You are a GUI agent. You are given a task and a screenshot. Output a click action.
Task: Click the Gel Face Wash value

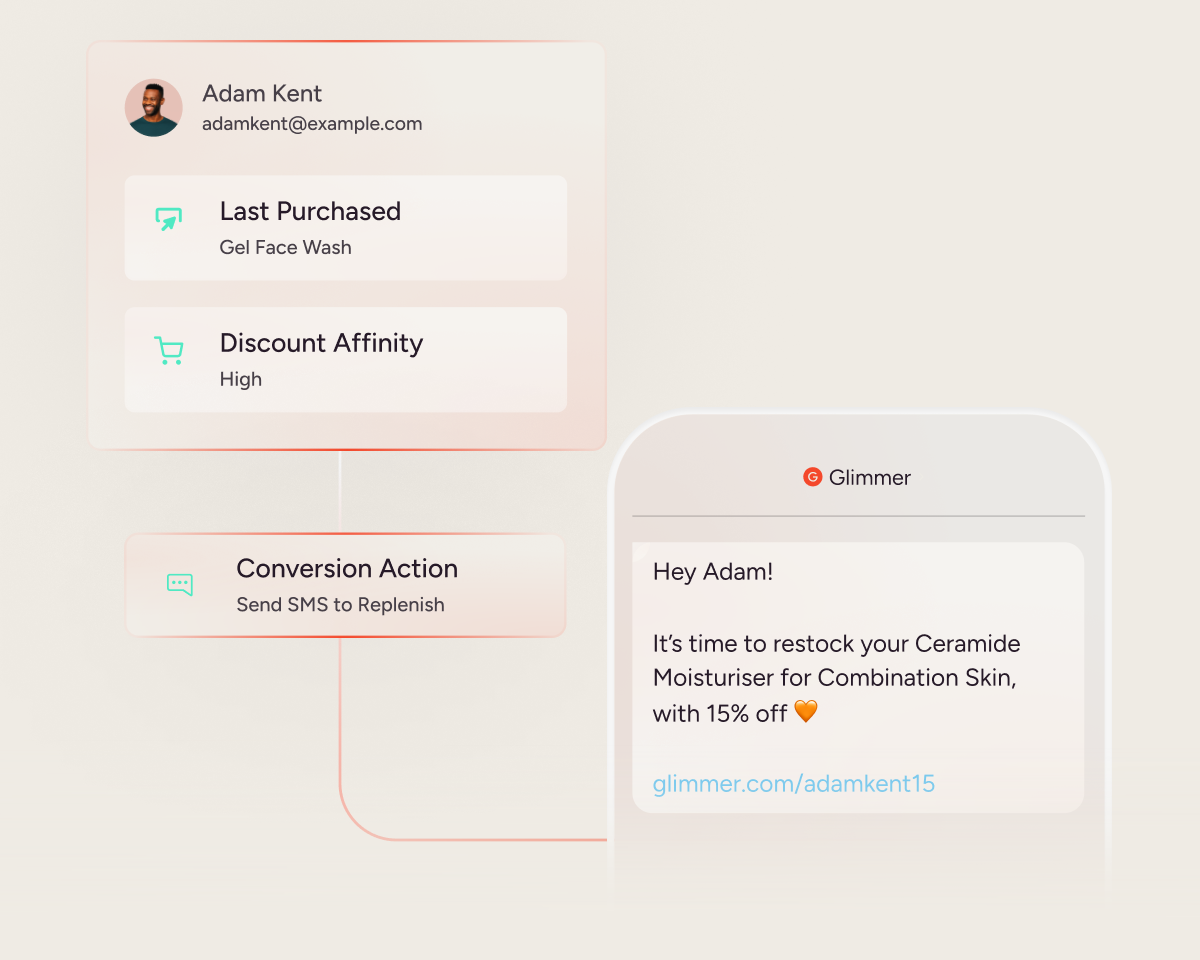286,247
